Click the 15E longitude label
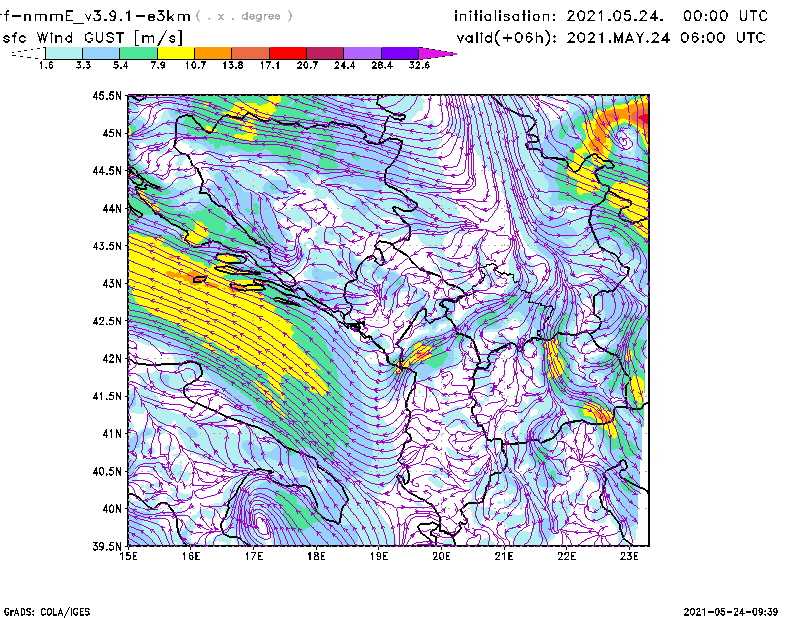 pyautogui.click(x=128, y=556)
